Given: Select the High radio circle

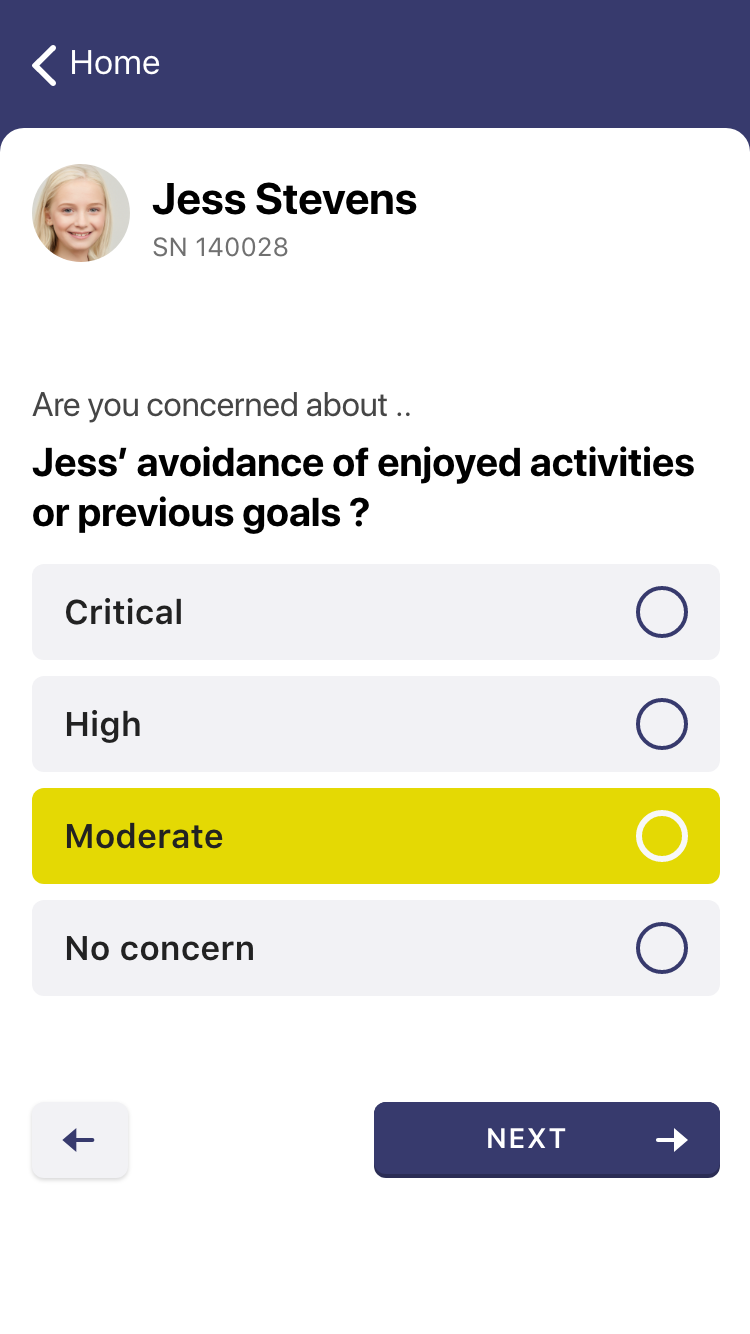Looking at the screenshot, I should coord(661,724).
